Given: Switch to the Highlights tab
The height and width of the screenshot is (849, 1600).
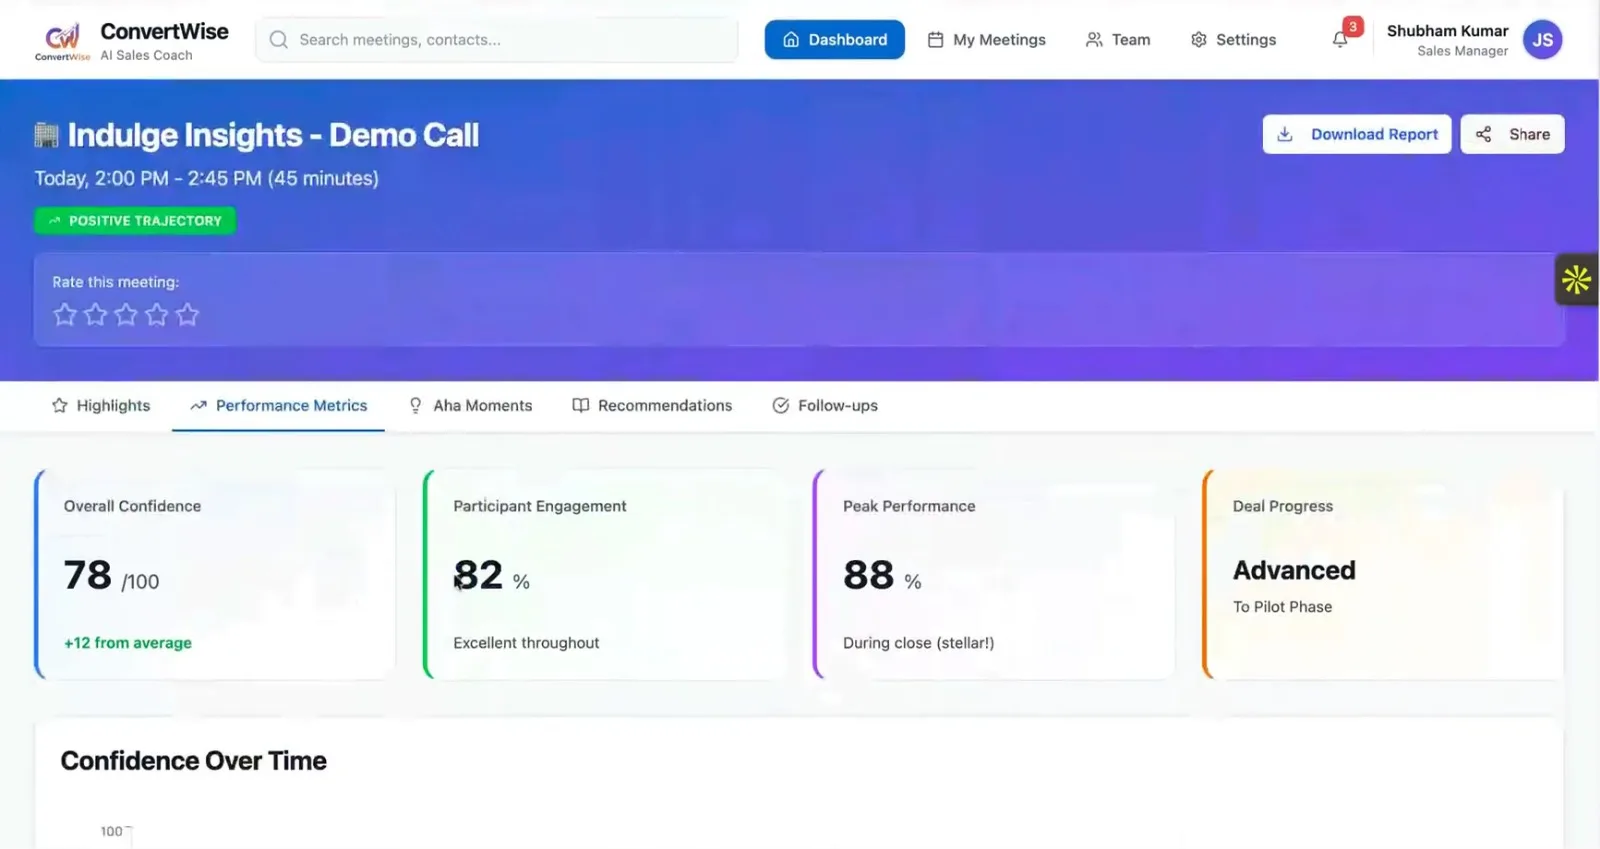Looking at the screenshot, I should [x=101, y=406].
